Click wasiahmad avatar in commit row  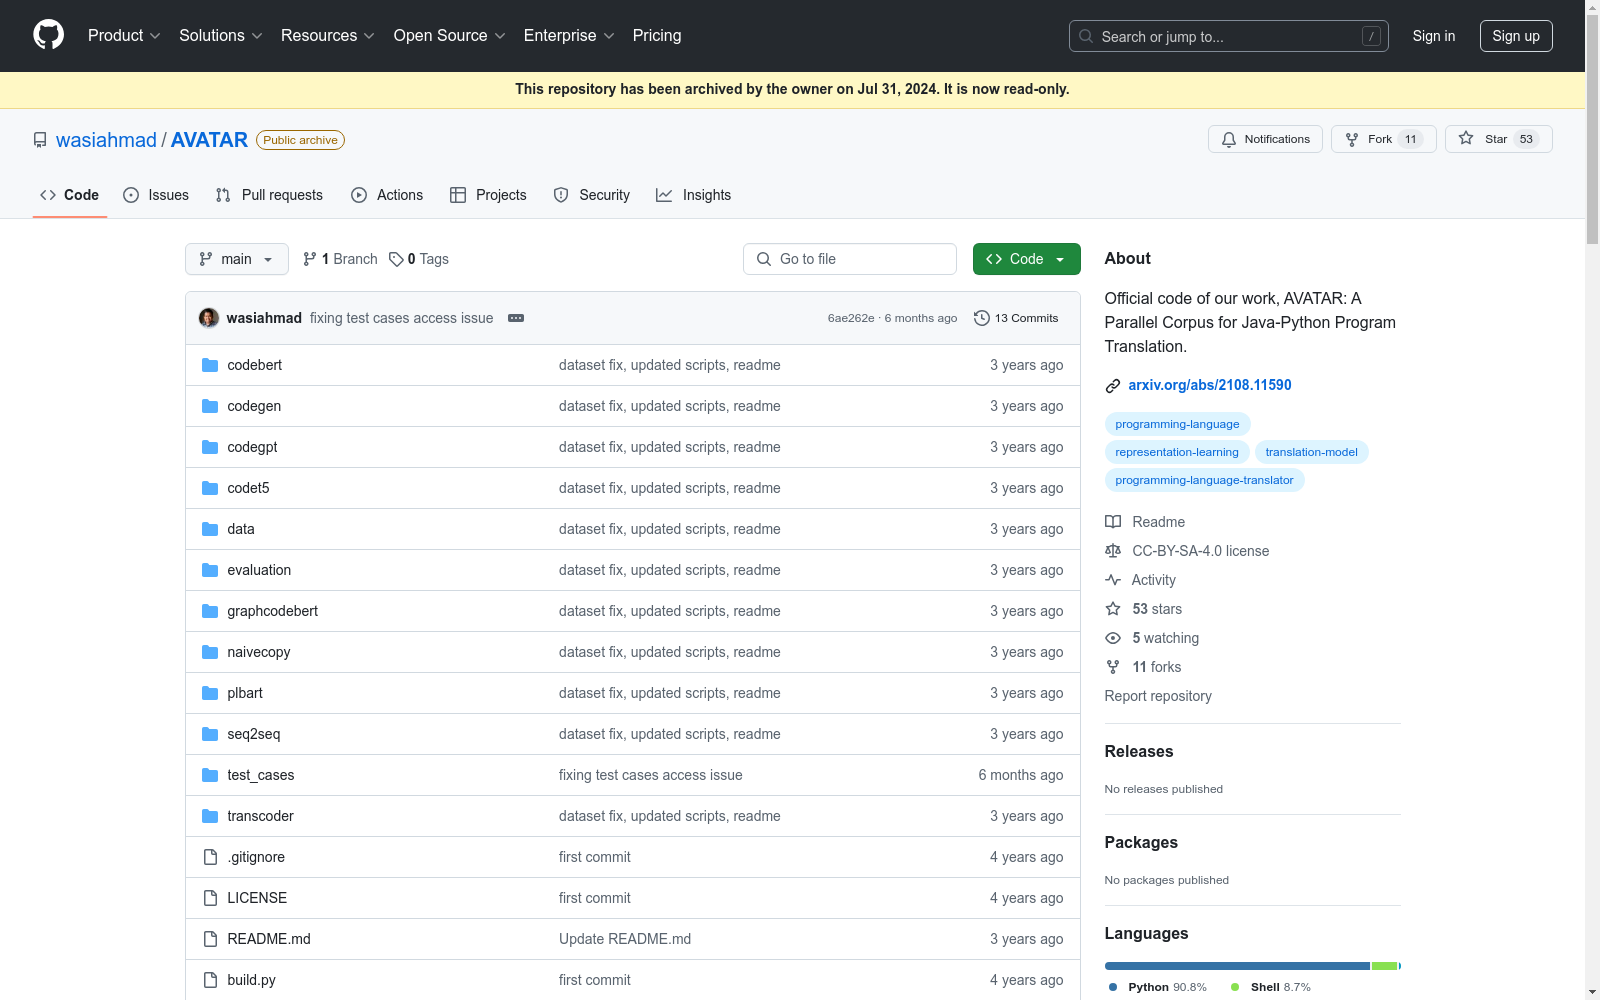coord(209,318)
